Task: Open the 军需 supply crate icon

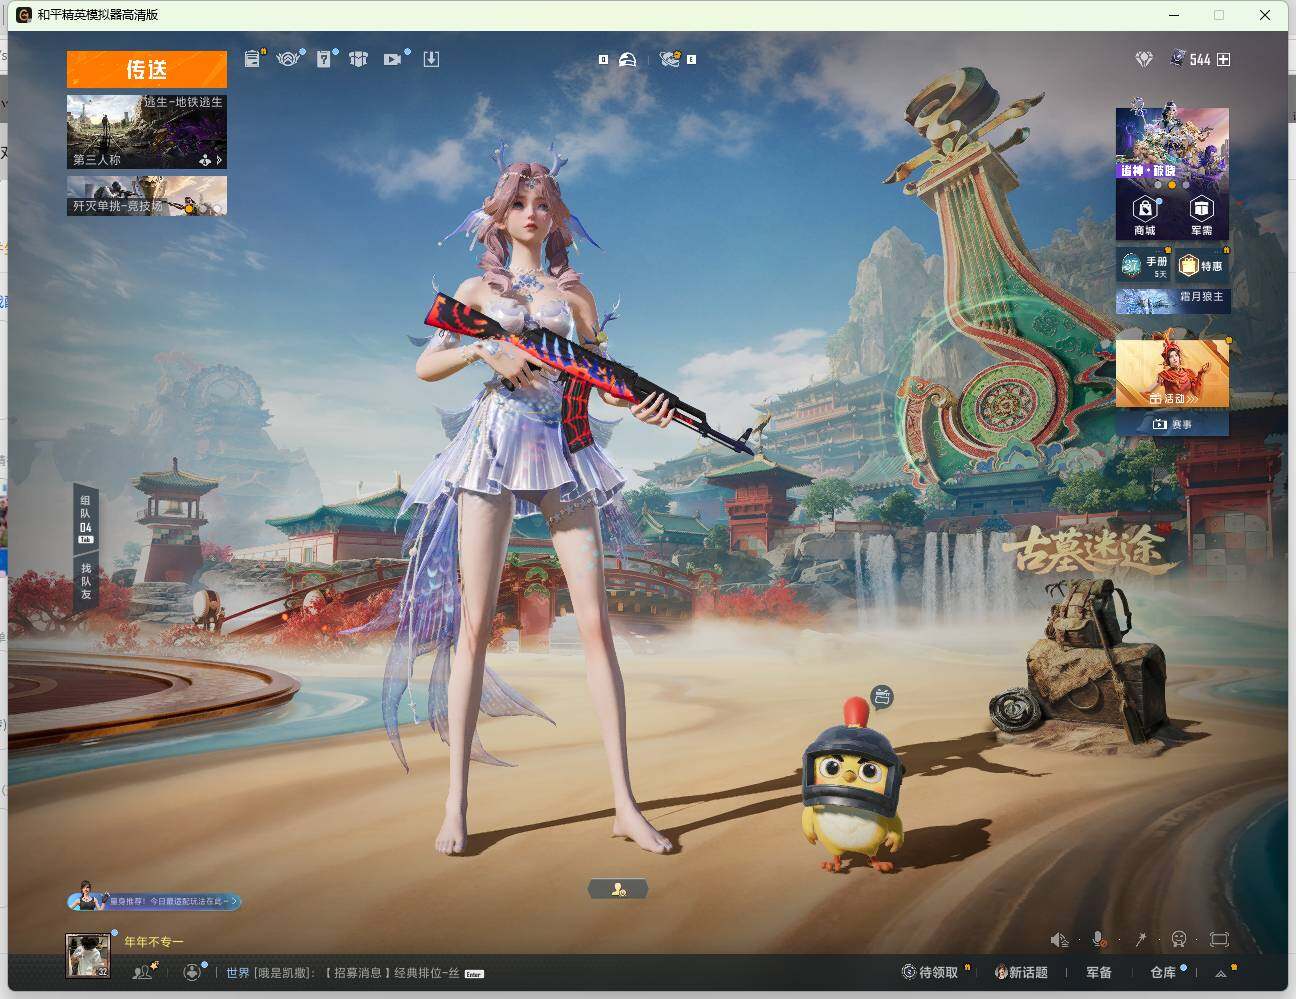Action: click(x=1201, y=214)
